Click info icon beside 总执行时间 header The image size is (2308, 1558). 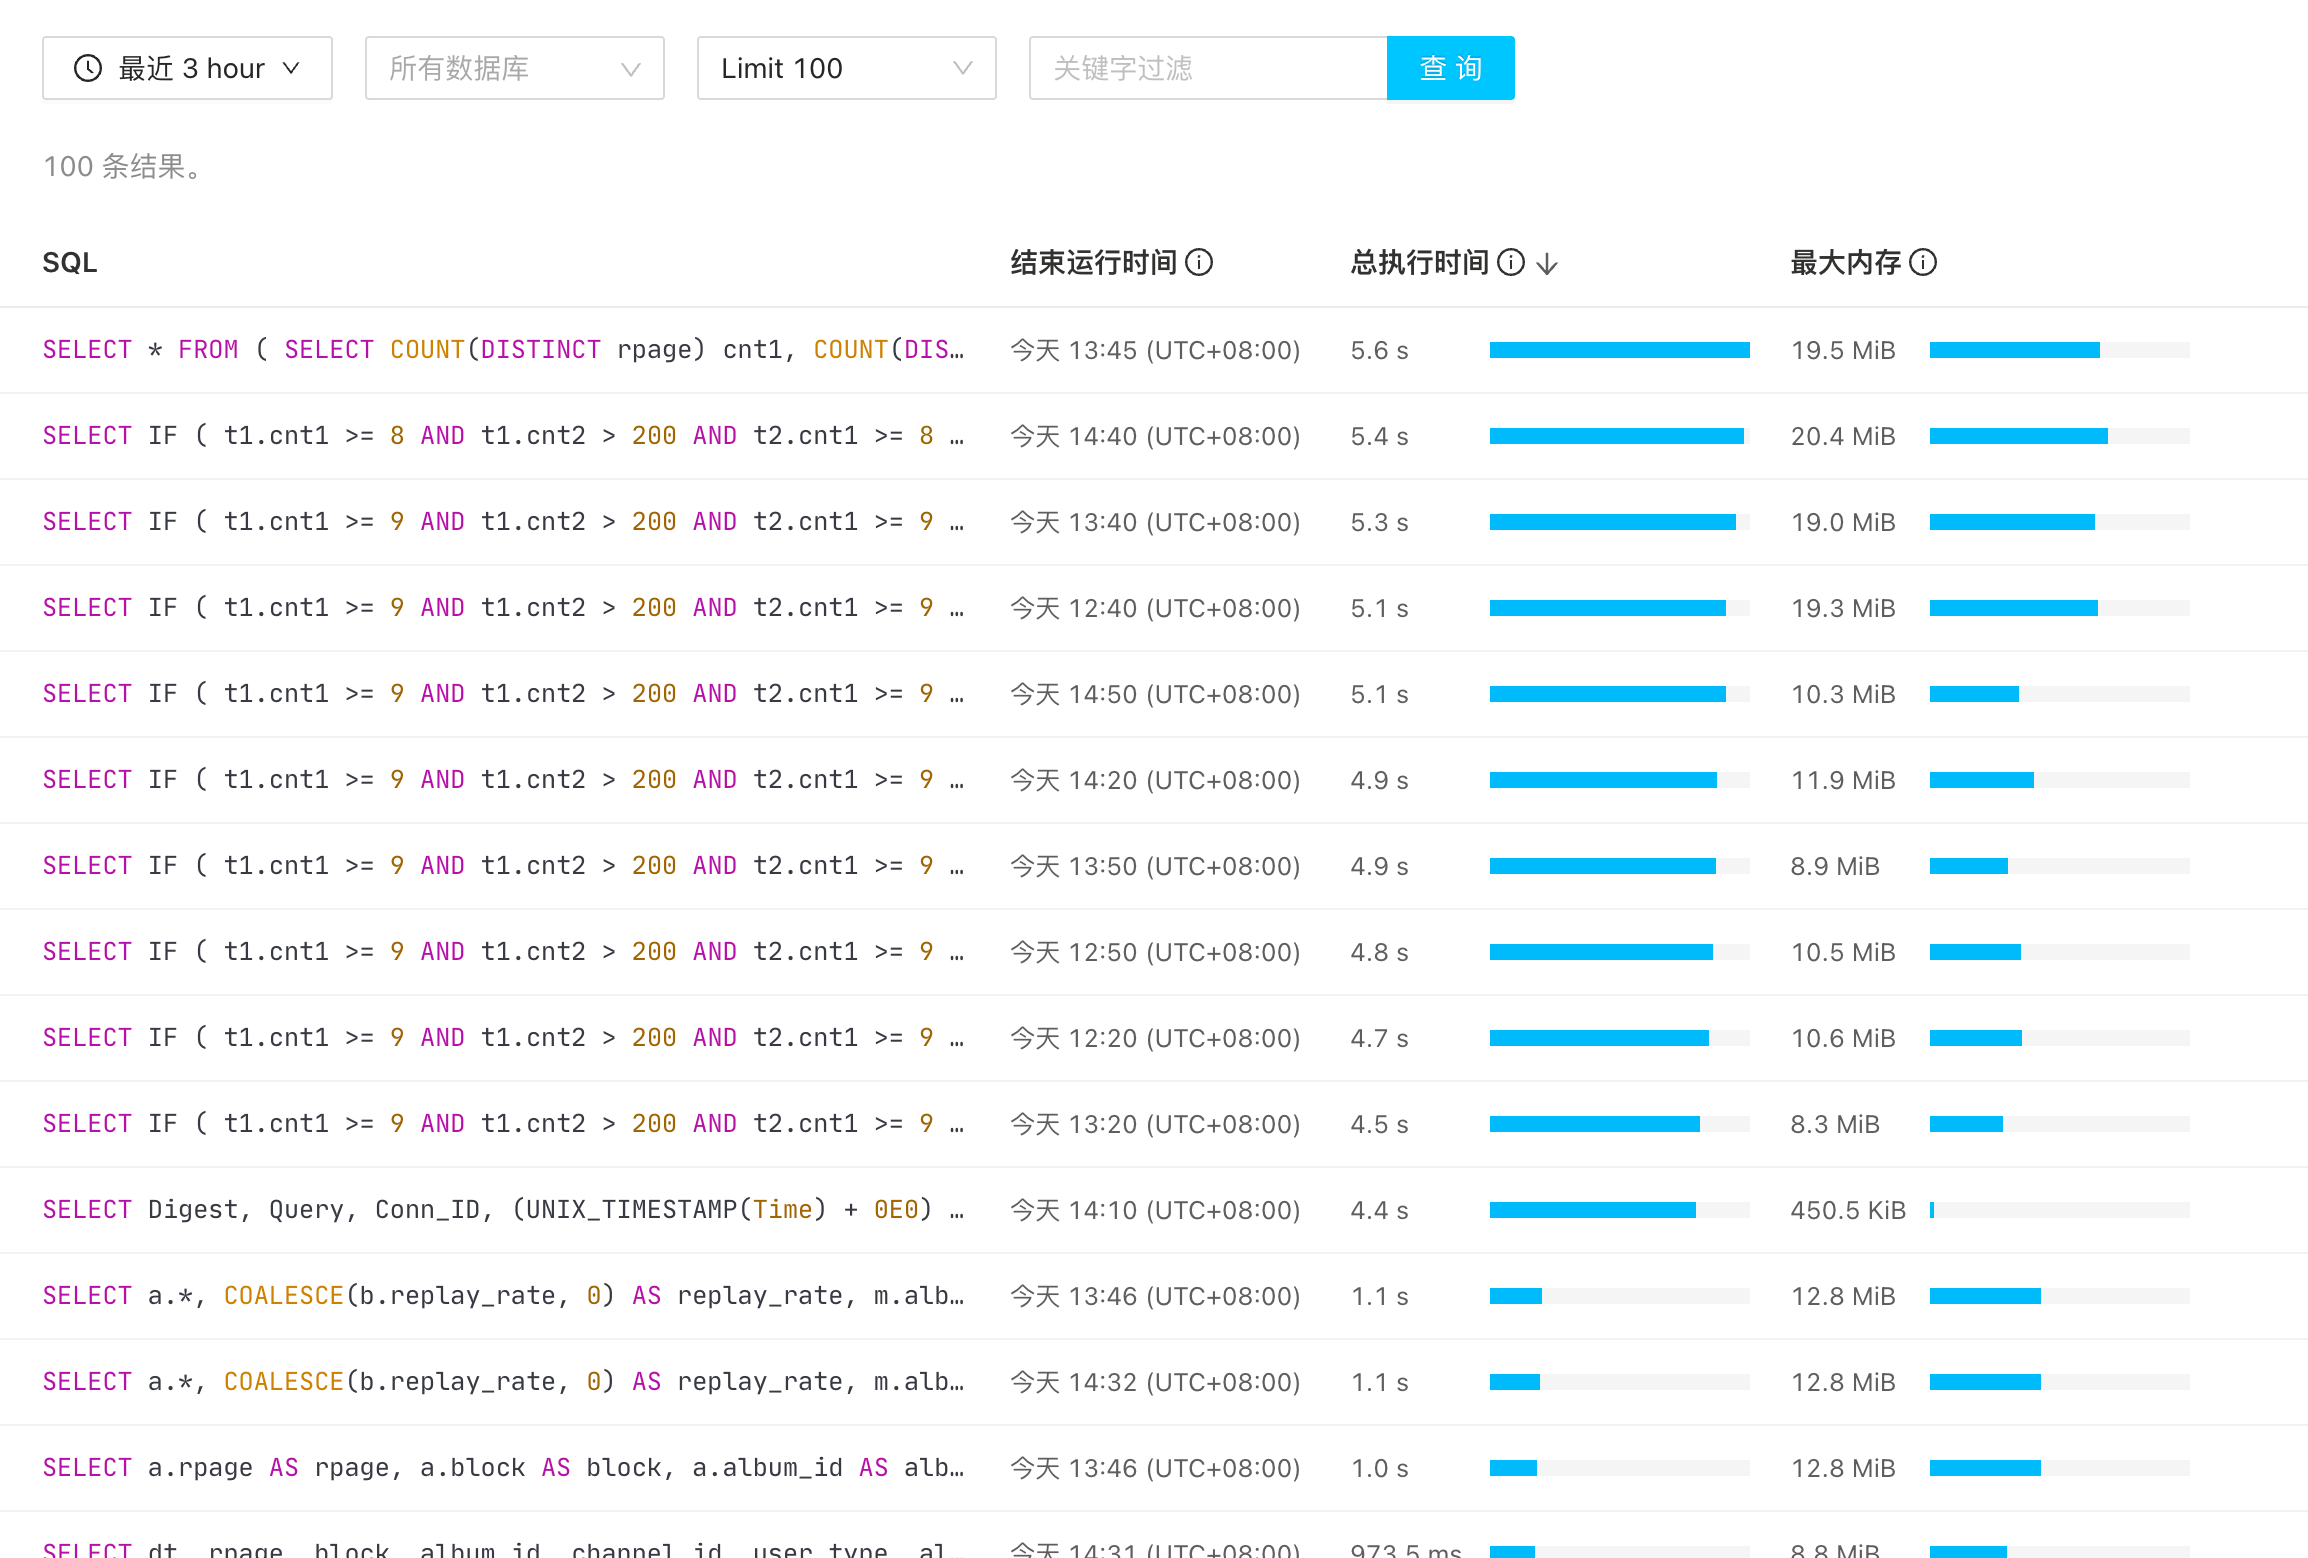1511,262
